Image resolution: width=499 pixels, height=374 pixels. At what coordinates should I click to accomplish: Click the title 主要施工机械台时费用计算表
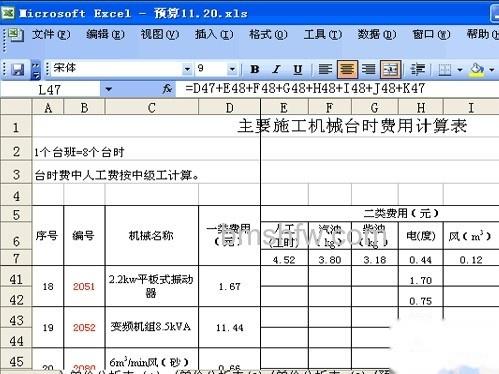pos(352,126)
